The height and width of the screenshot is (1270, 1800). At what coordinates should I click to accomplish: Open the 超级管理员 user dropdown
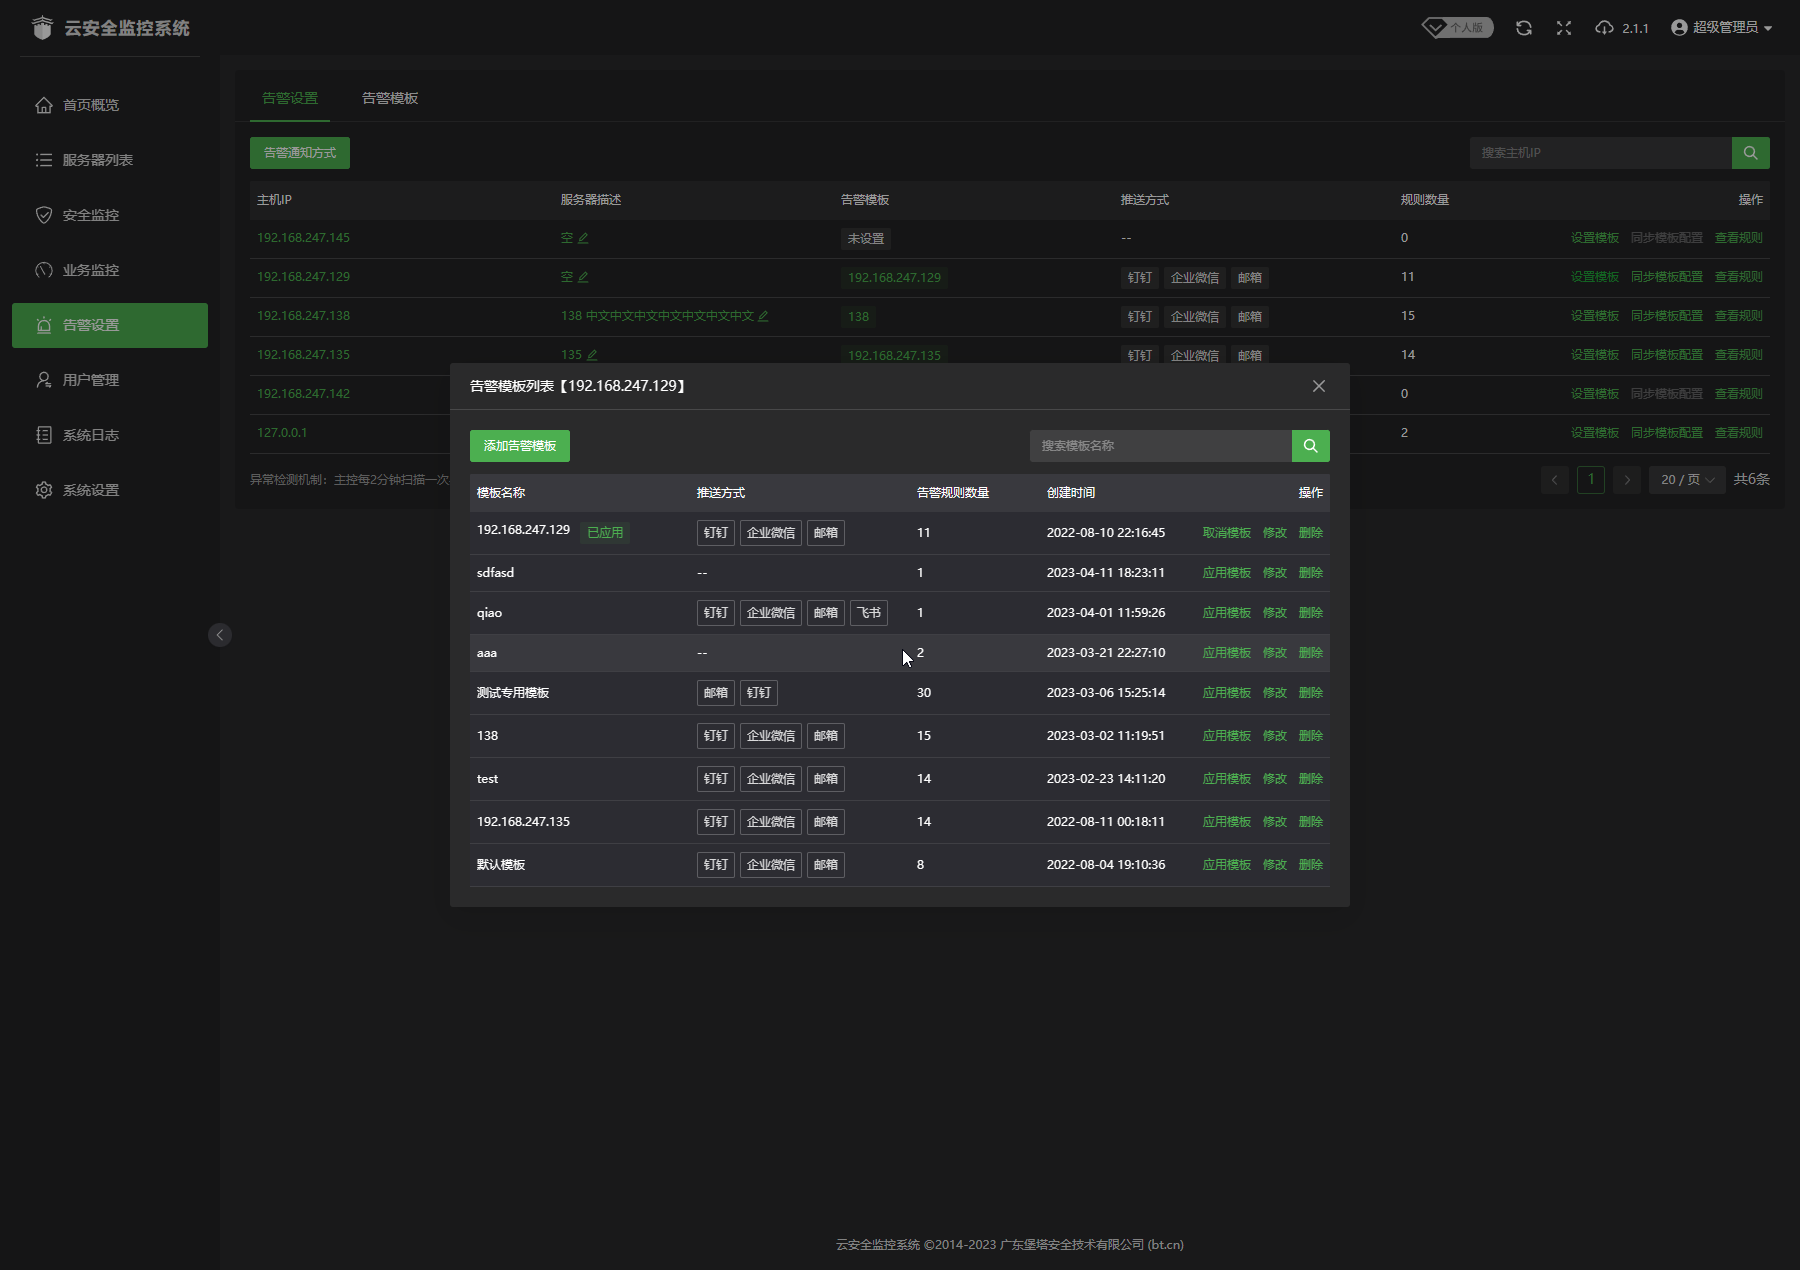(1721, 28)
